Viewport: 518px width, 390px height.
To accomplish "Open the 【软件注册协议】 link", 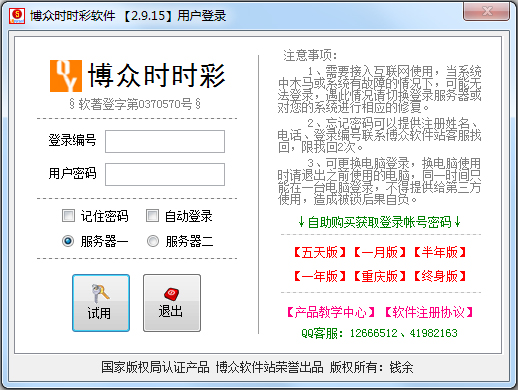I will tap(429, 312).
